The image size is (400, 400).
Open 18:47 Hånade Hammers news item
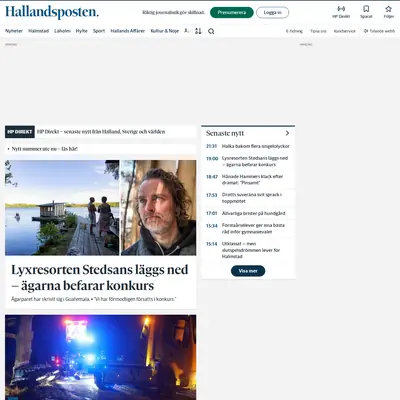pos(248,180)
